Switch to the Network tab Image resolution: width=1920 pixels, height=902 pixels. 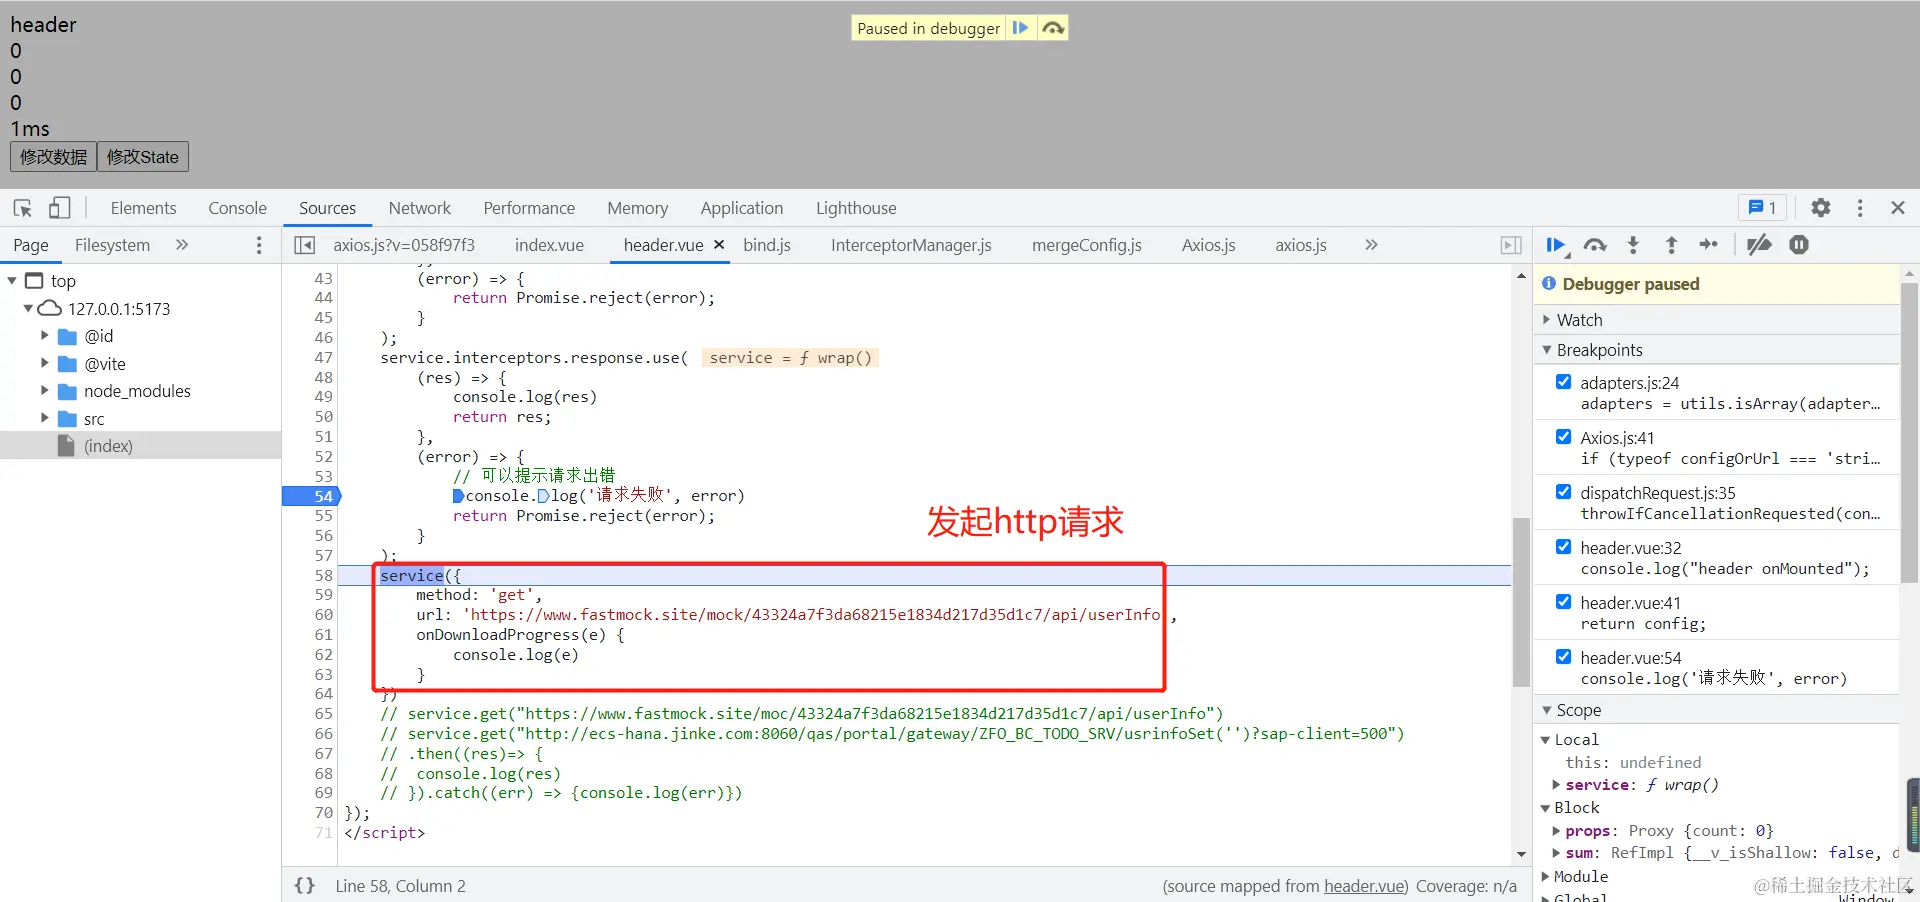[420, 208]
